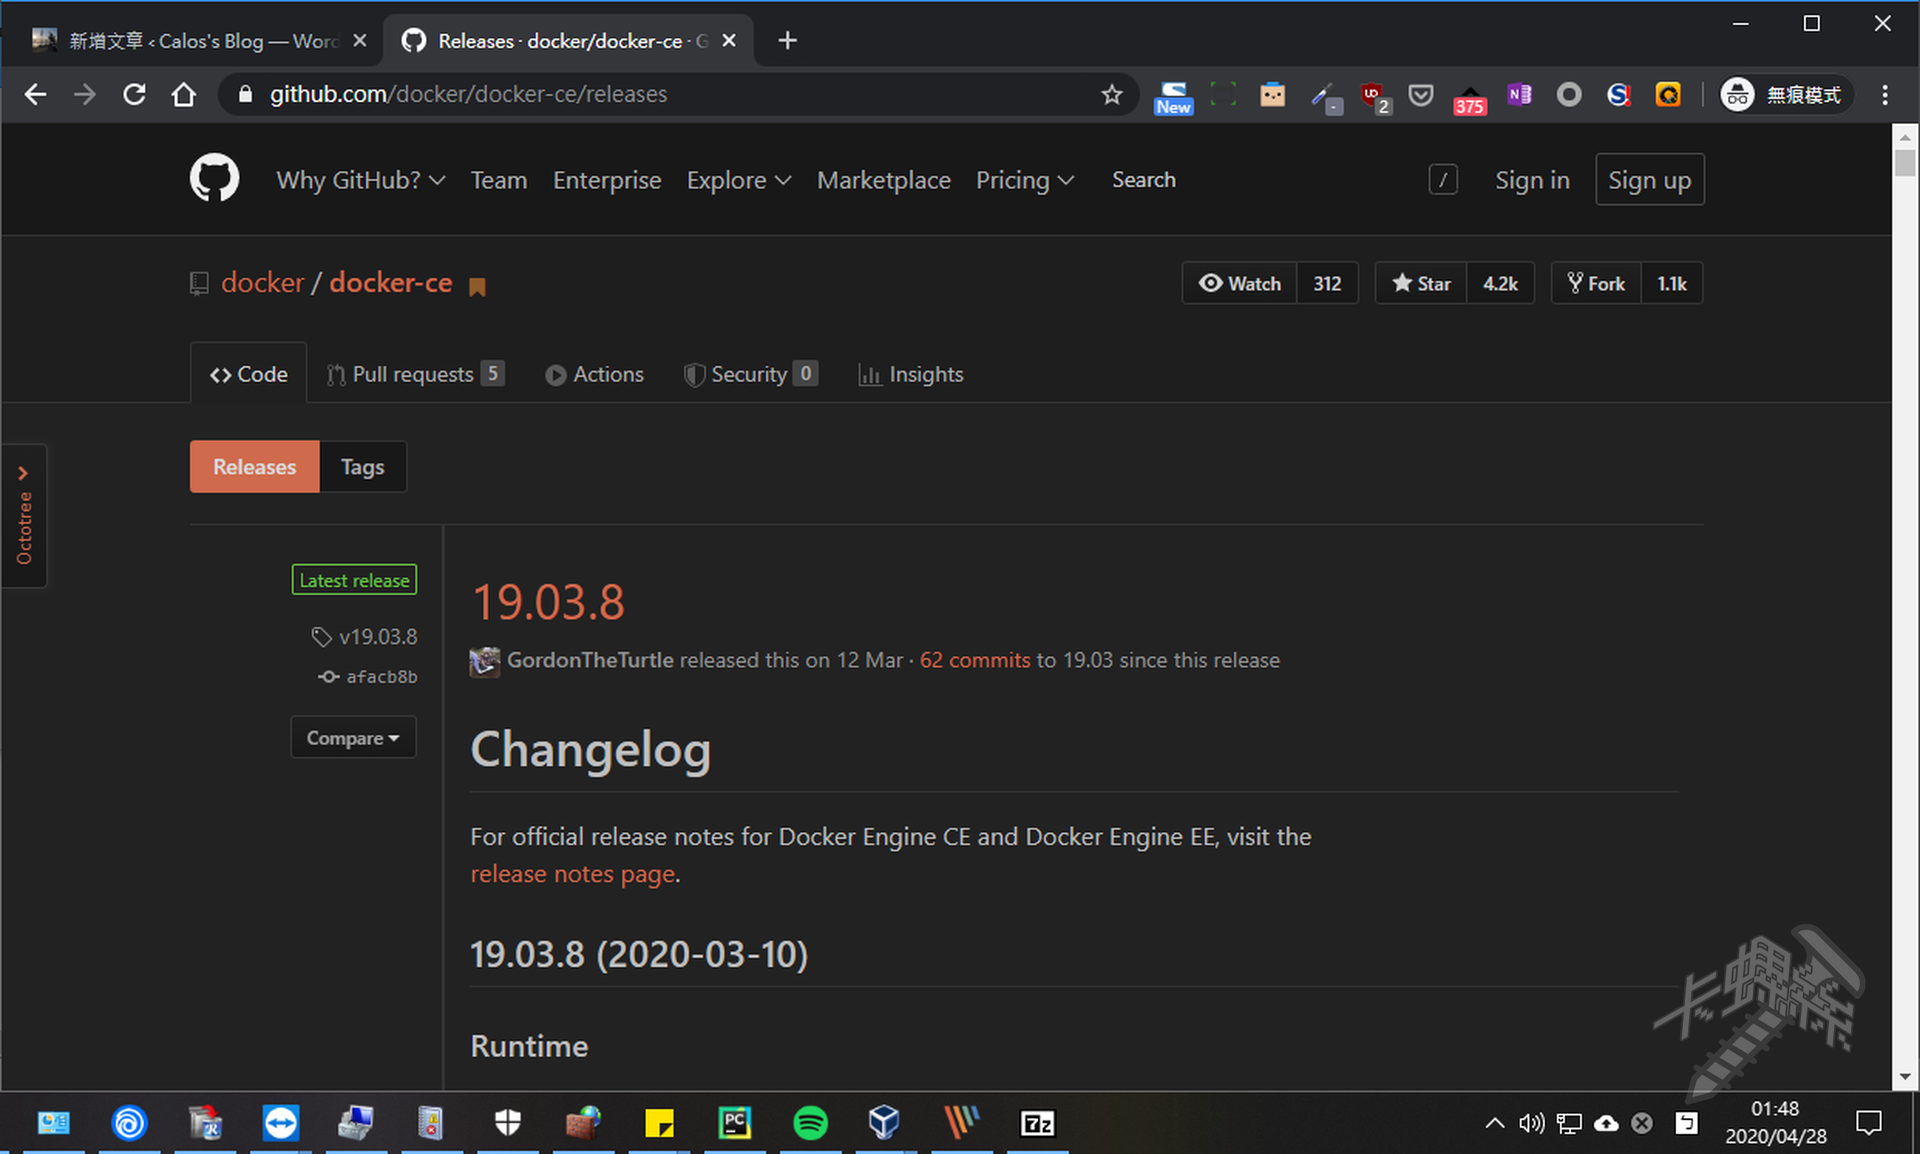Click the v19.03.8 tag icon link
1920x1154 pixels.
(x=364, y=637)
